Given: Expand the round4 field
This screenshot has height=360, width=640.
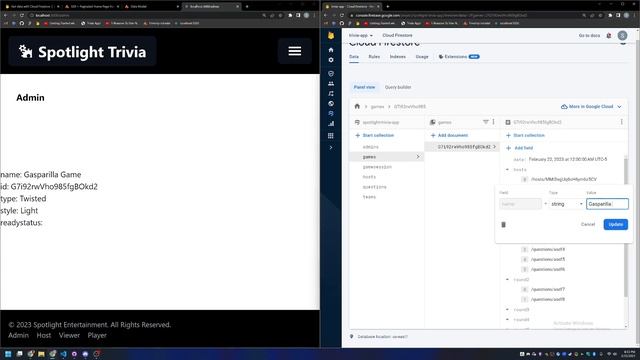Looking at the screenshot, I should click(507, 320).
